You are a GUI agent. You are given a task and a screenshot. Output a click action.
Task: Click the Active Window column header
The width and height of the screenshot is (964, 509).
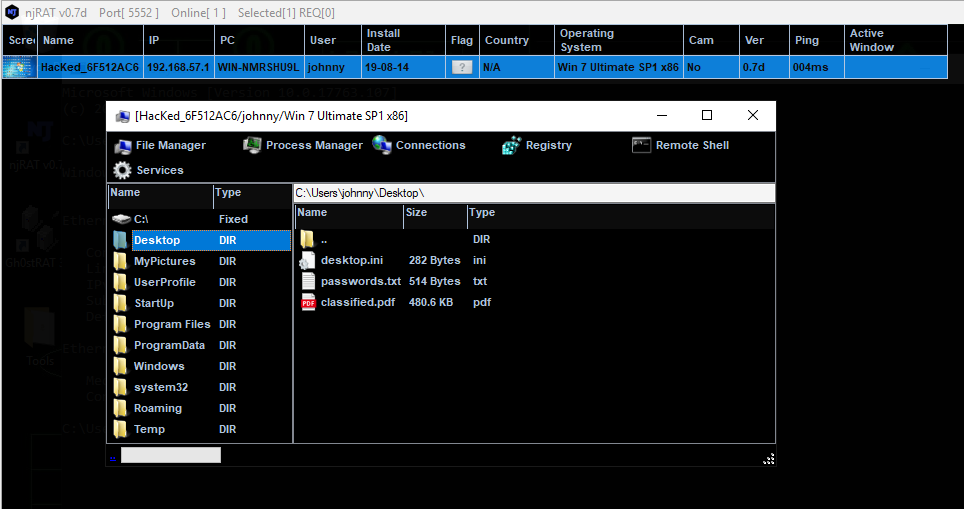point(896,40)
